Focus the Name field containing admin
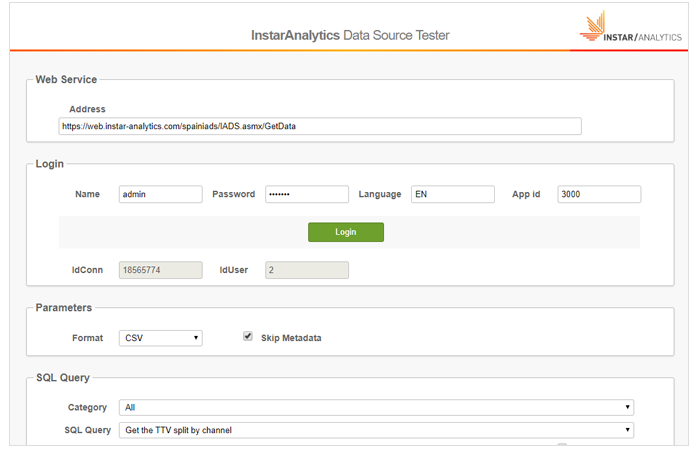 point(160,194)
